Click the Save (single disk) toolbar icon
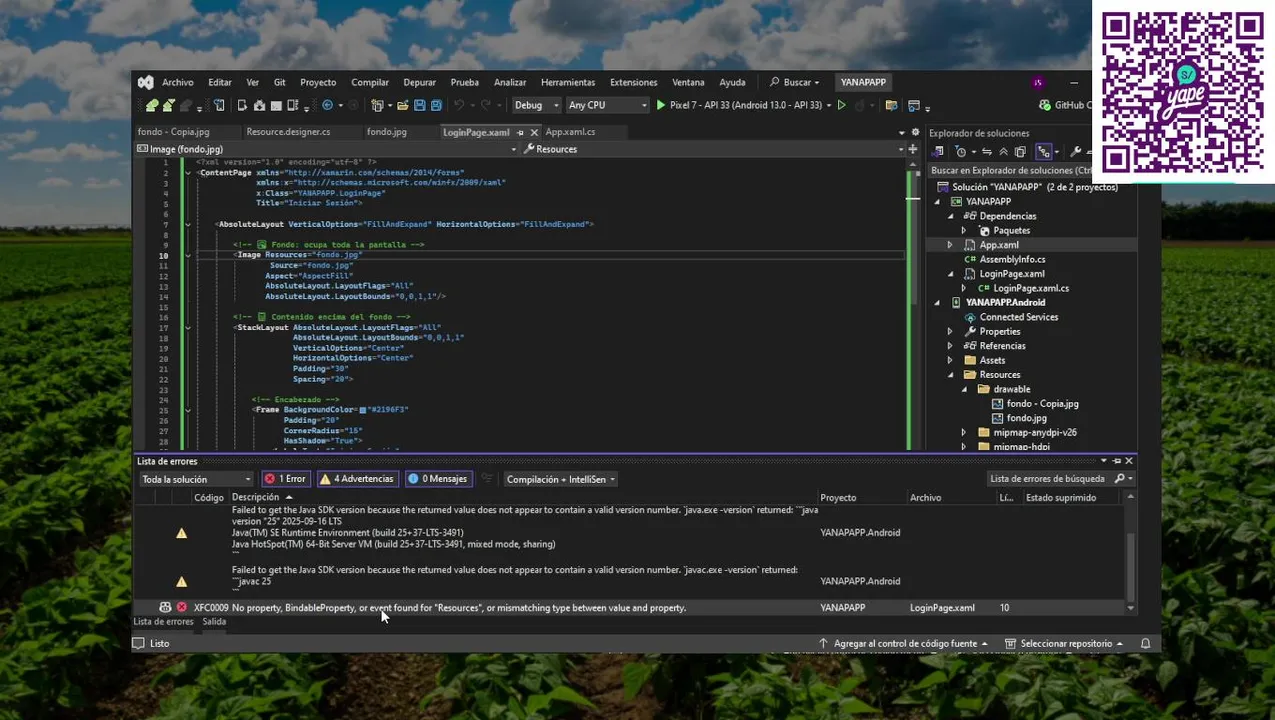Image resolution: width=1275 pixels, height=720 pixels. (420, 105)
